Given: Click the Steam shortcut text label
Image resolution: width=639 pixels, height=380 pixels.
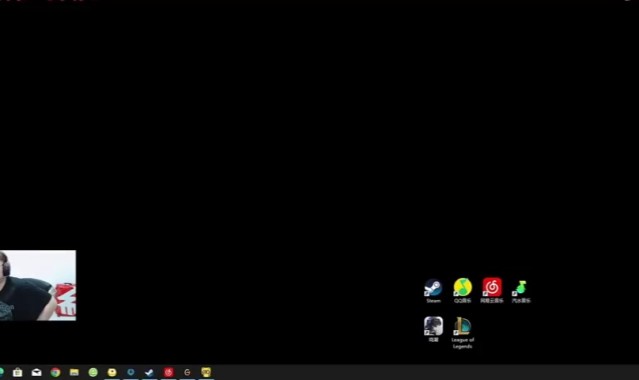Looking at the screenshot, I should [x=433, y=300].
